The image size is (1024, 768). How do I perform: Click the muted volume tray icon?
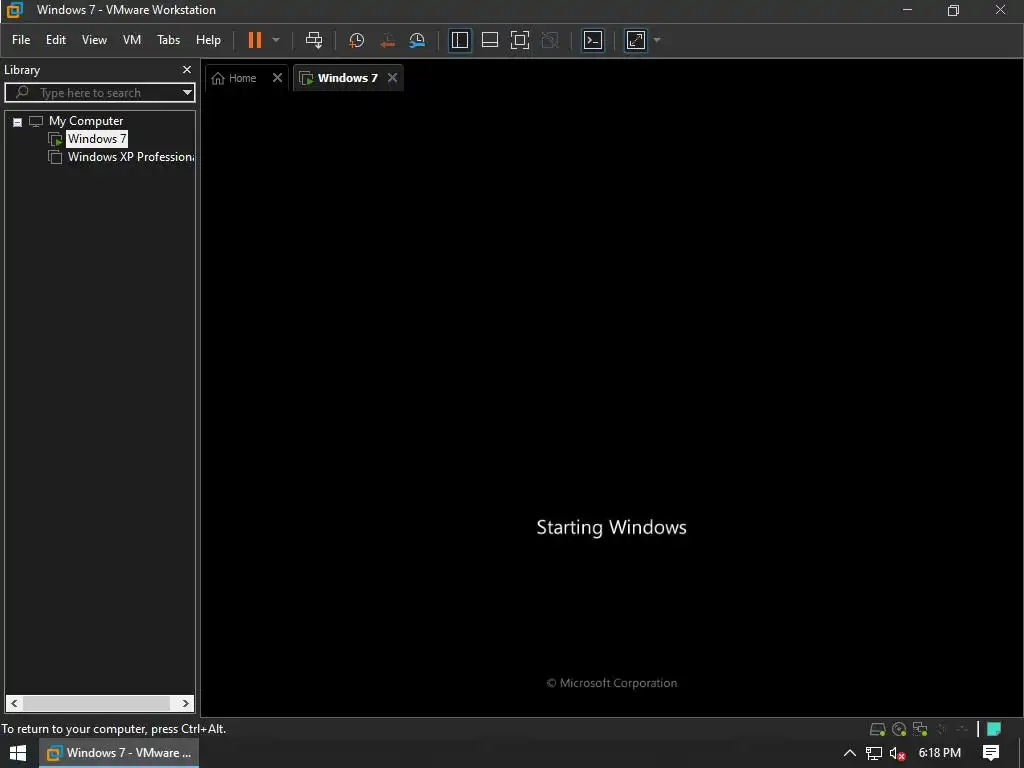point(897,753)
